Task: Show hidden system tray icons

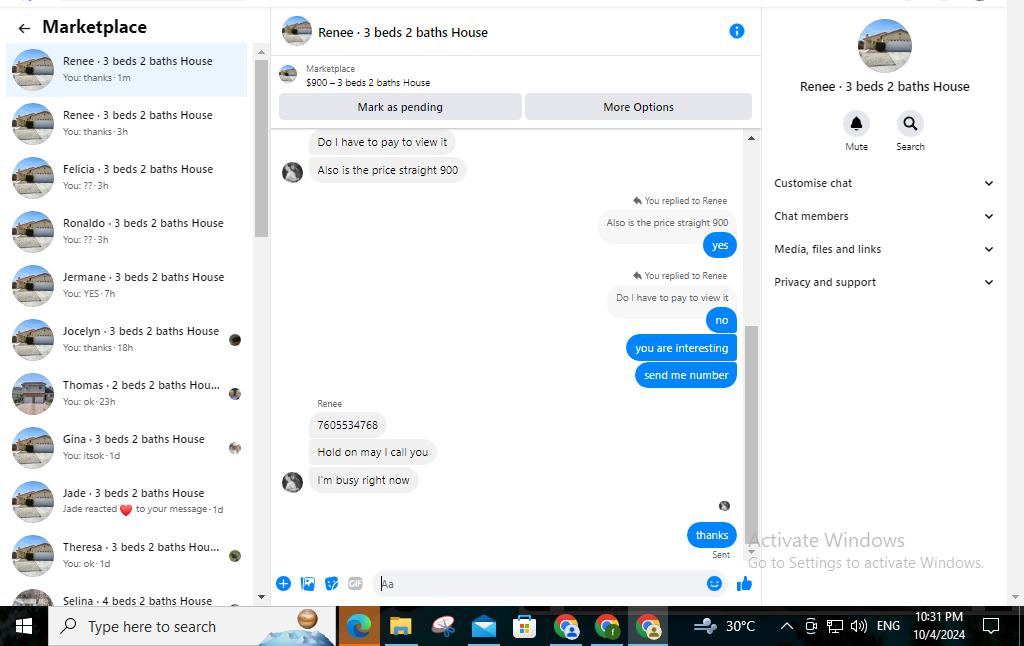Action: [787, 626]
